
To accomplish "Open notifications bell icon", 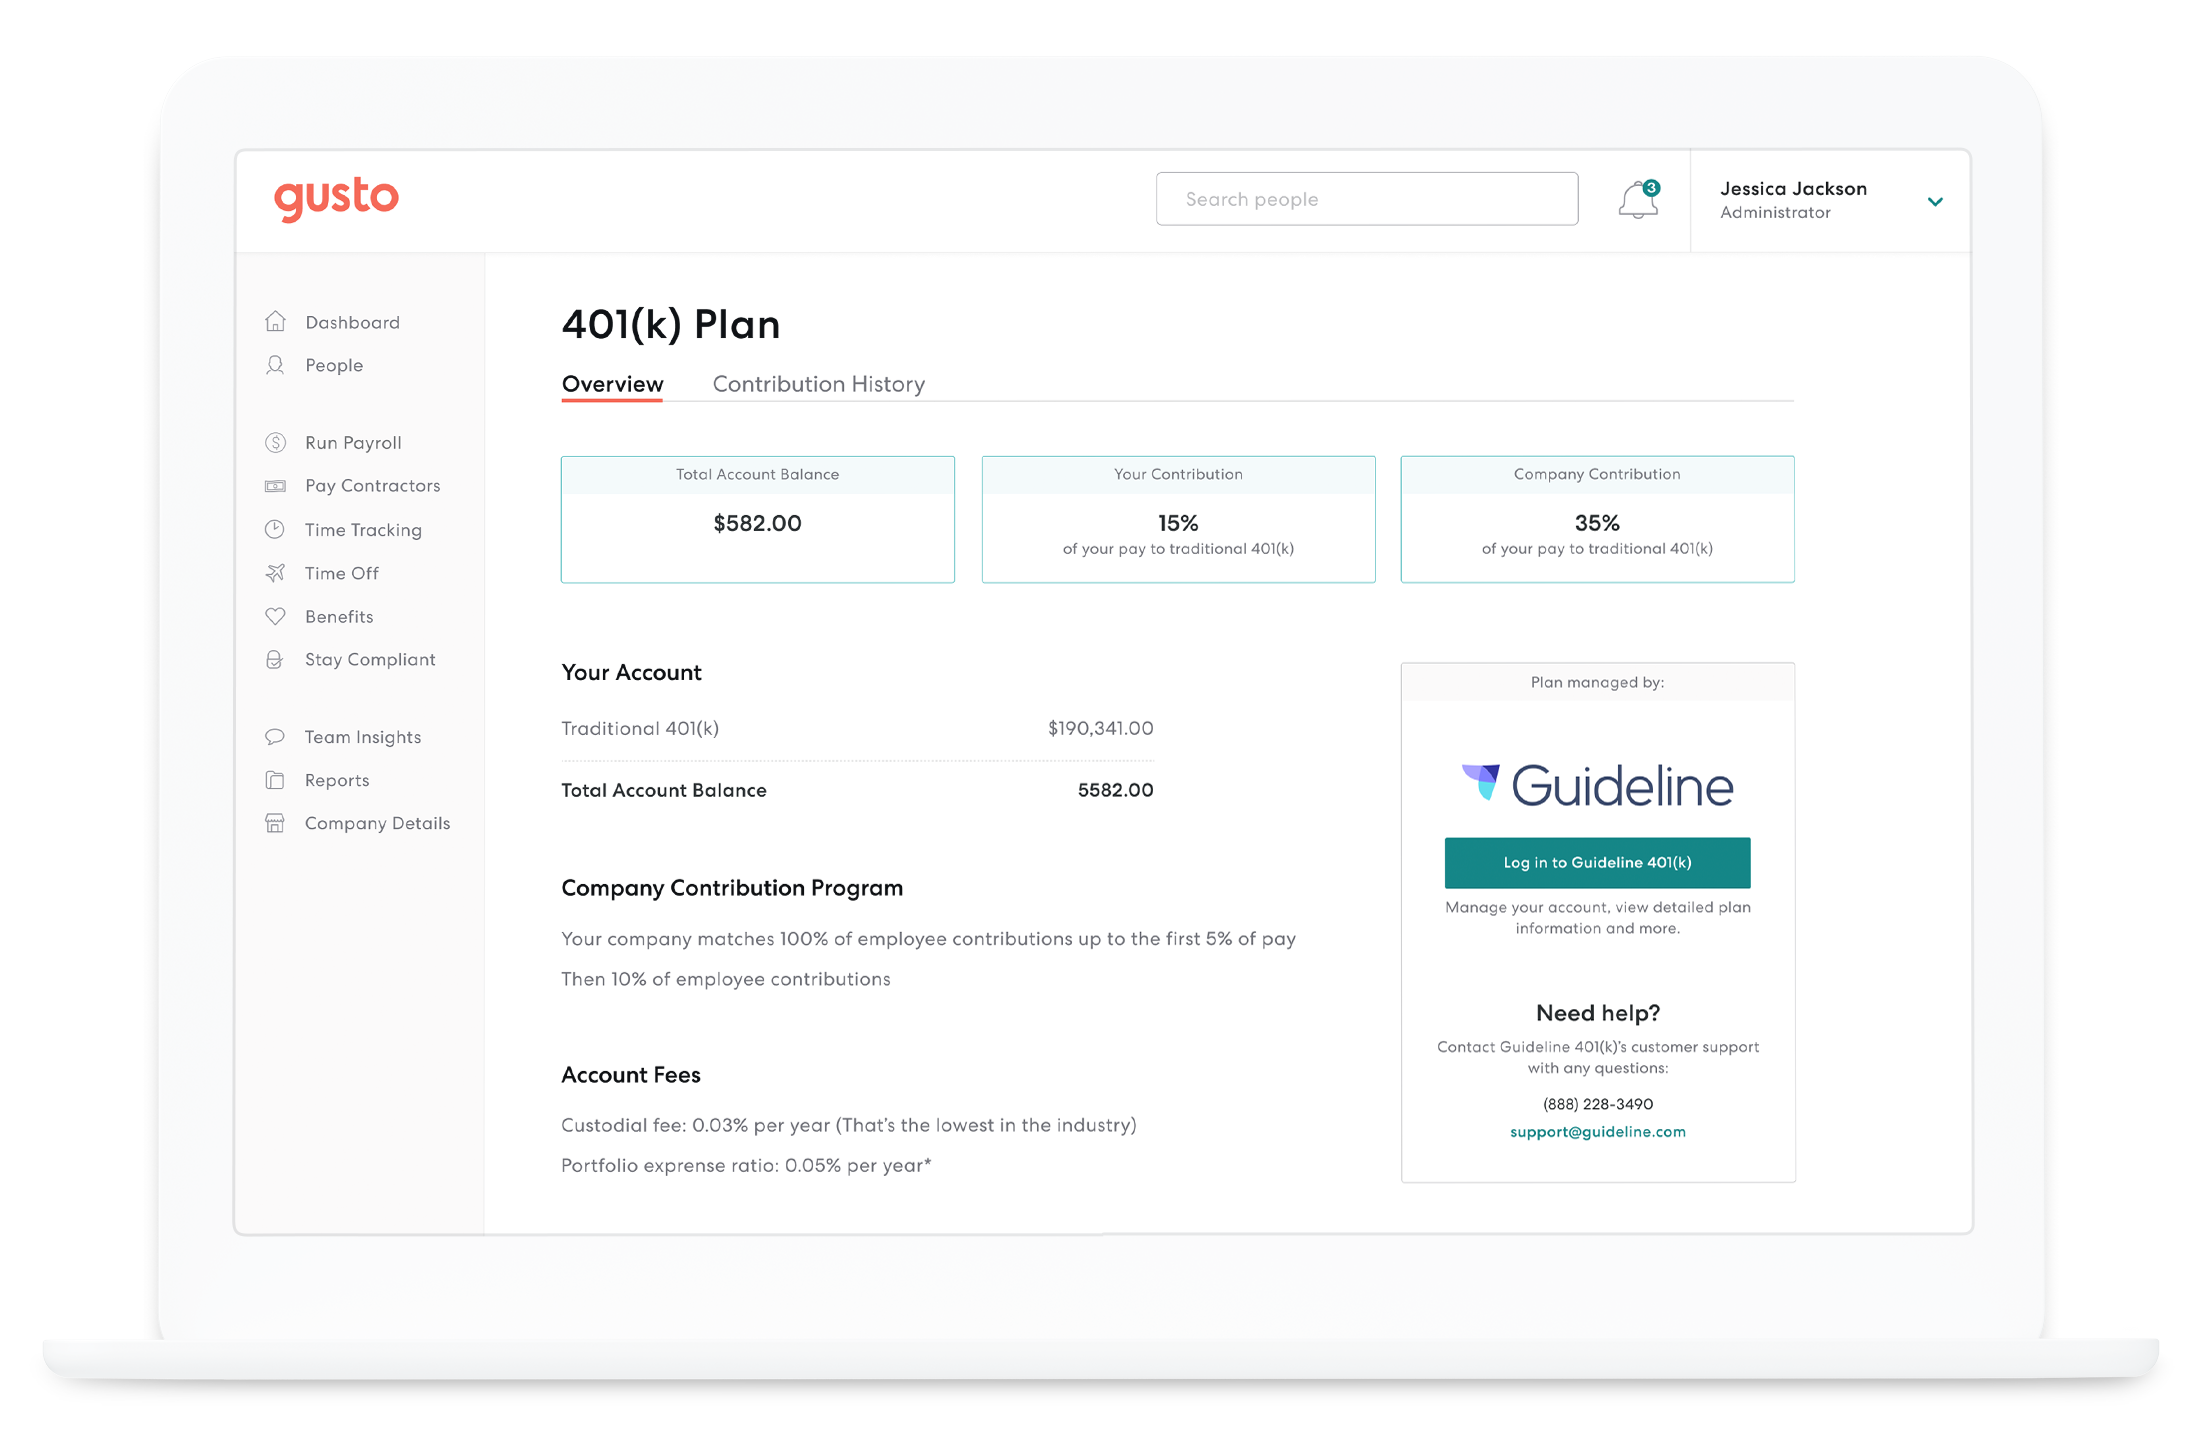I will pos(1637,200).
